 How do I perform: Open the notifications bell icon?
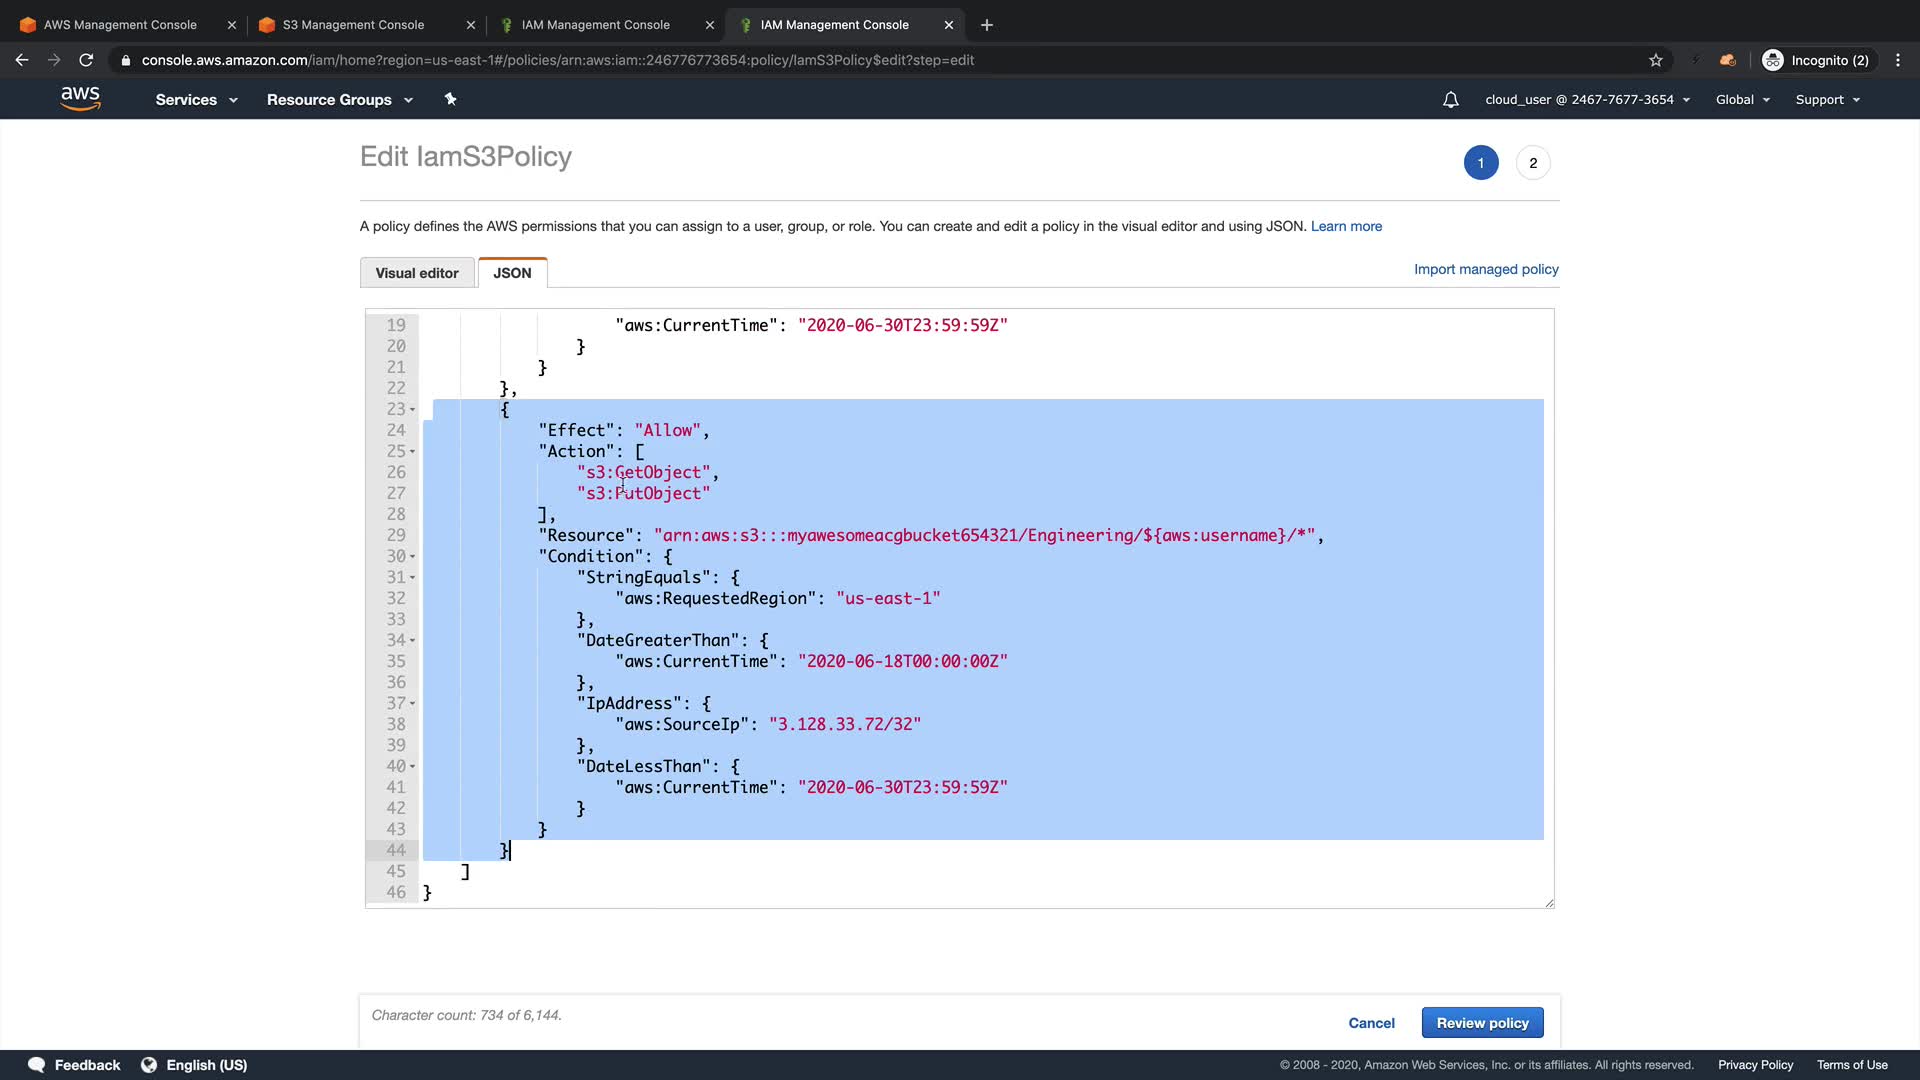(x=1450, y=100)
